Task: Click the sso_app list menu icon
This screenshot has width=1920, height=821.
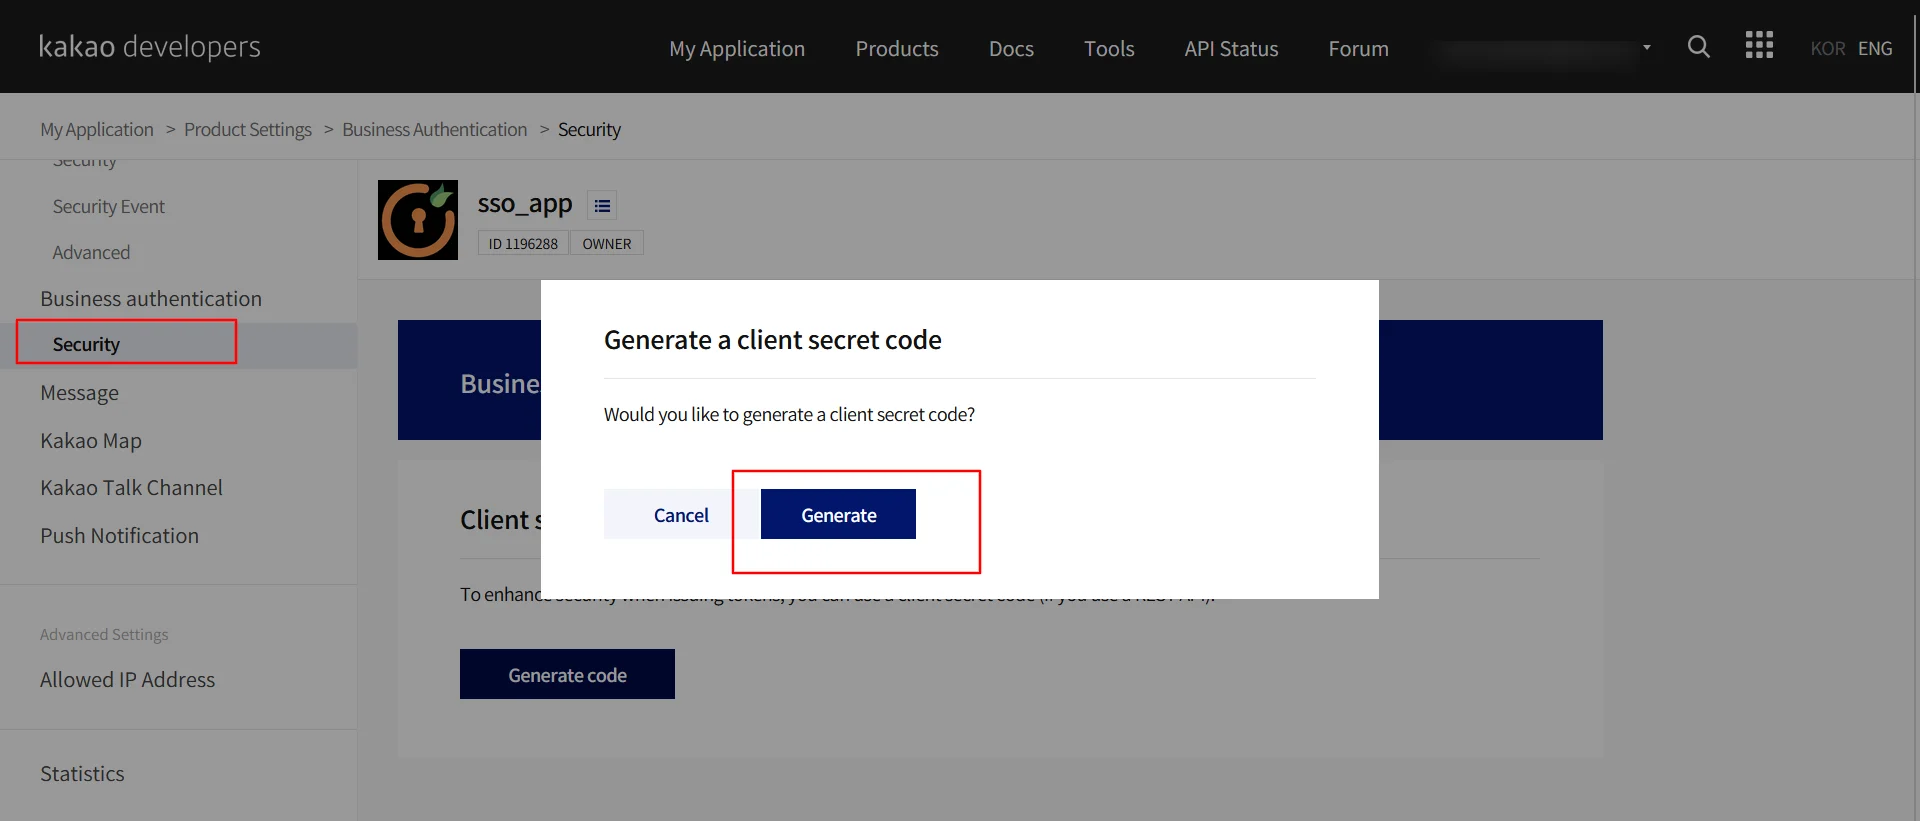Action: click(x=602, y=205)
